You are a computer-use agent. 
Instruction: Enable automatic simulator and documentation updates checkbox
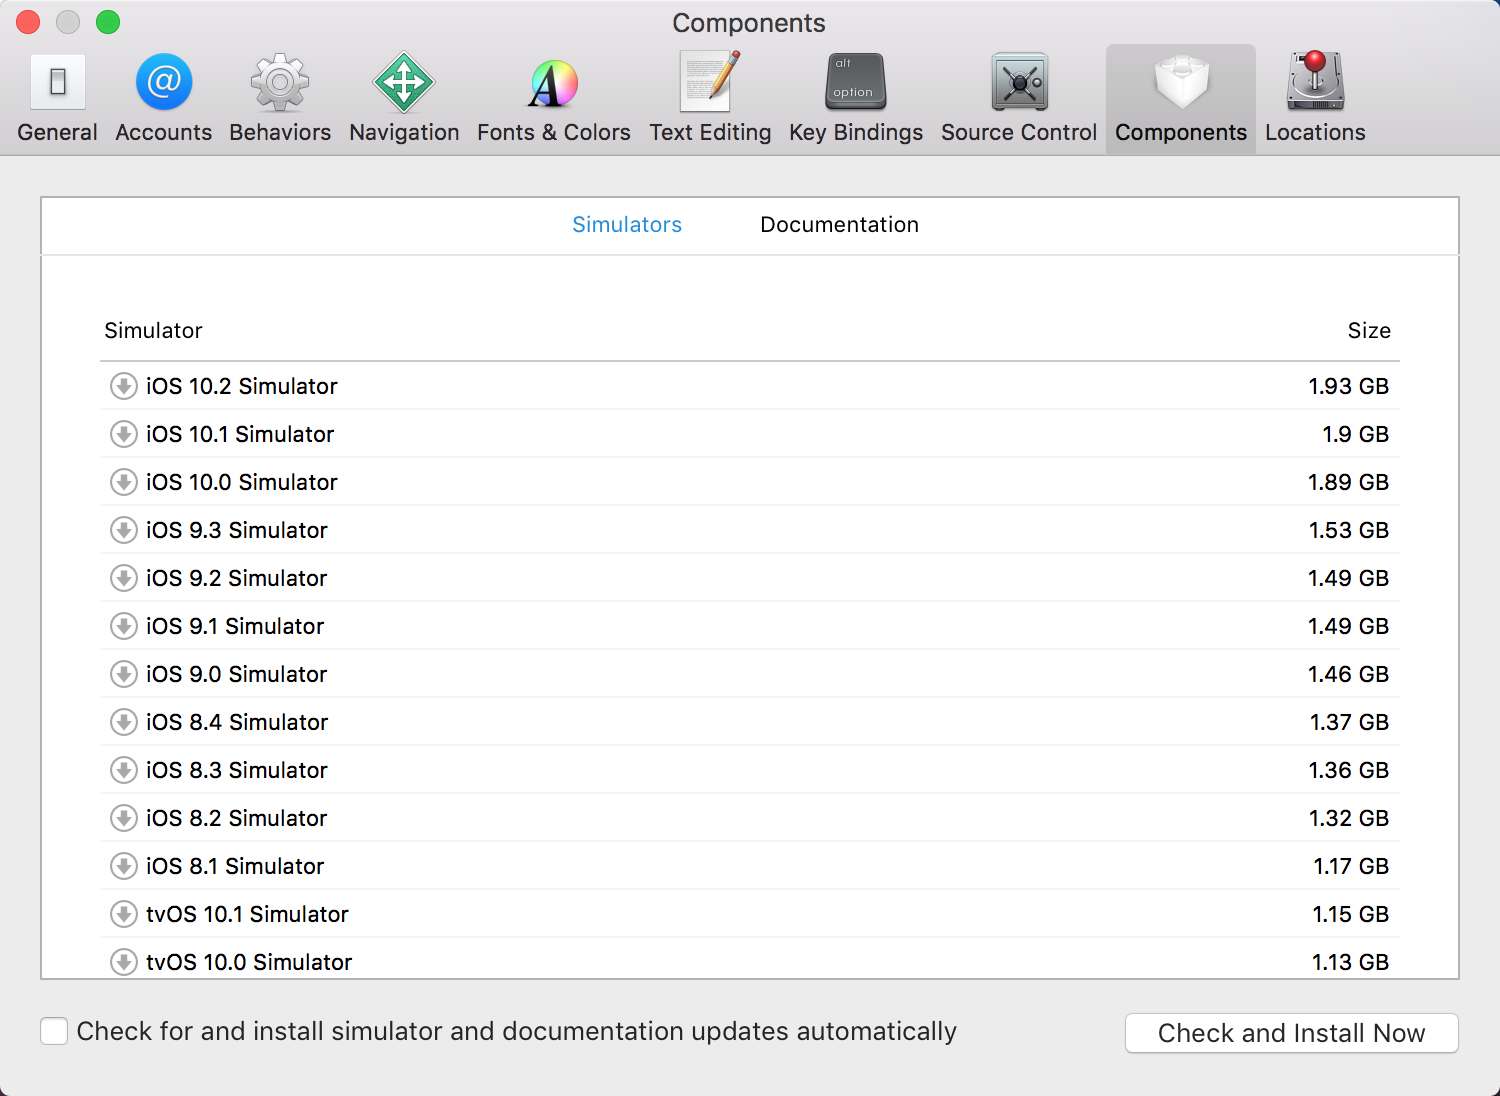pyautogui.click(x=54, y=1031)
